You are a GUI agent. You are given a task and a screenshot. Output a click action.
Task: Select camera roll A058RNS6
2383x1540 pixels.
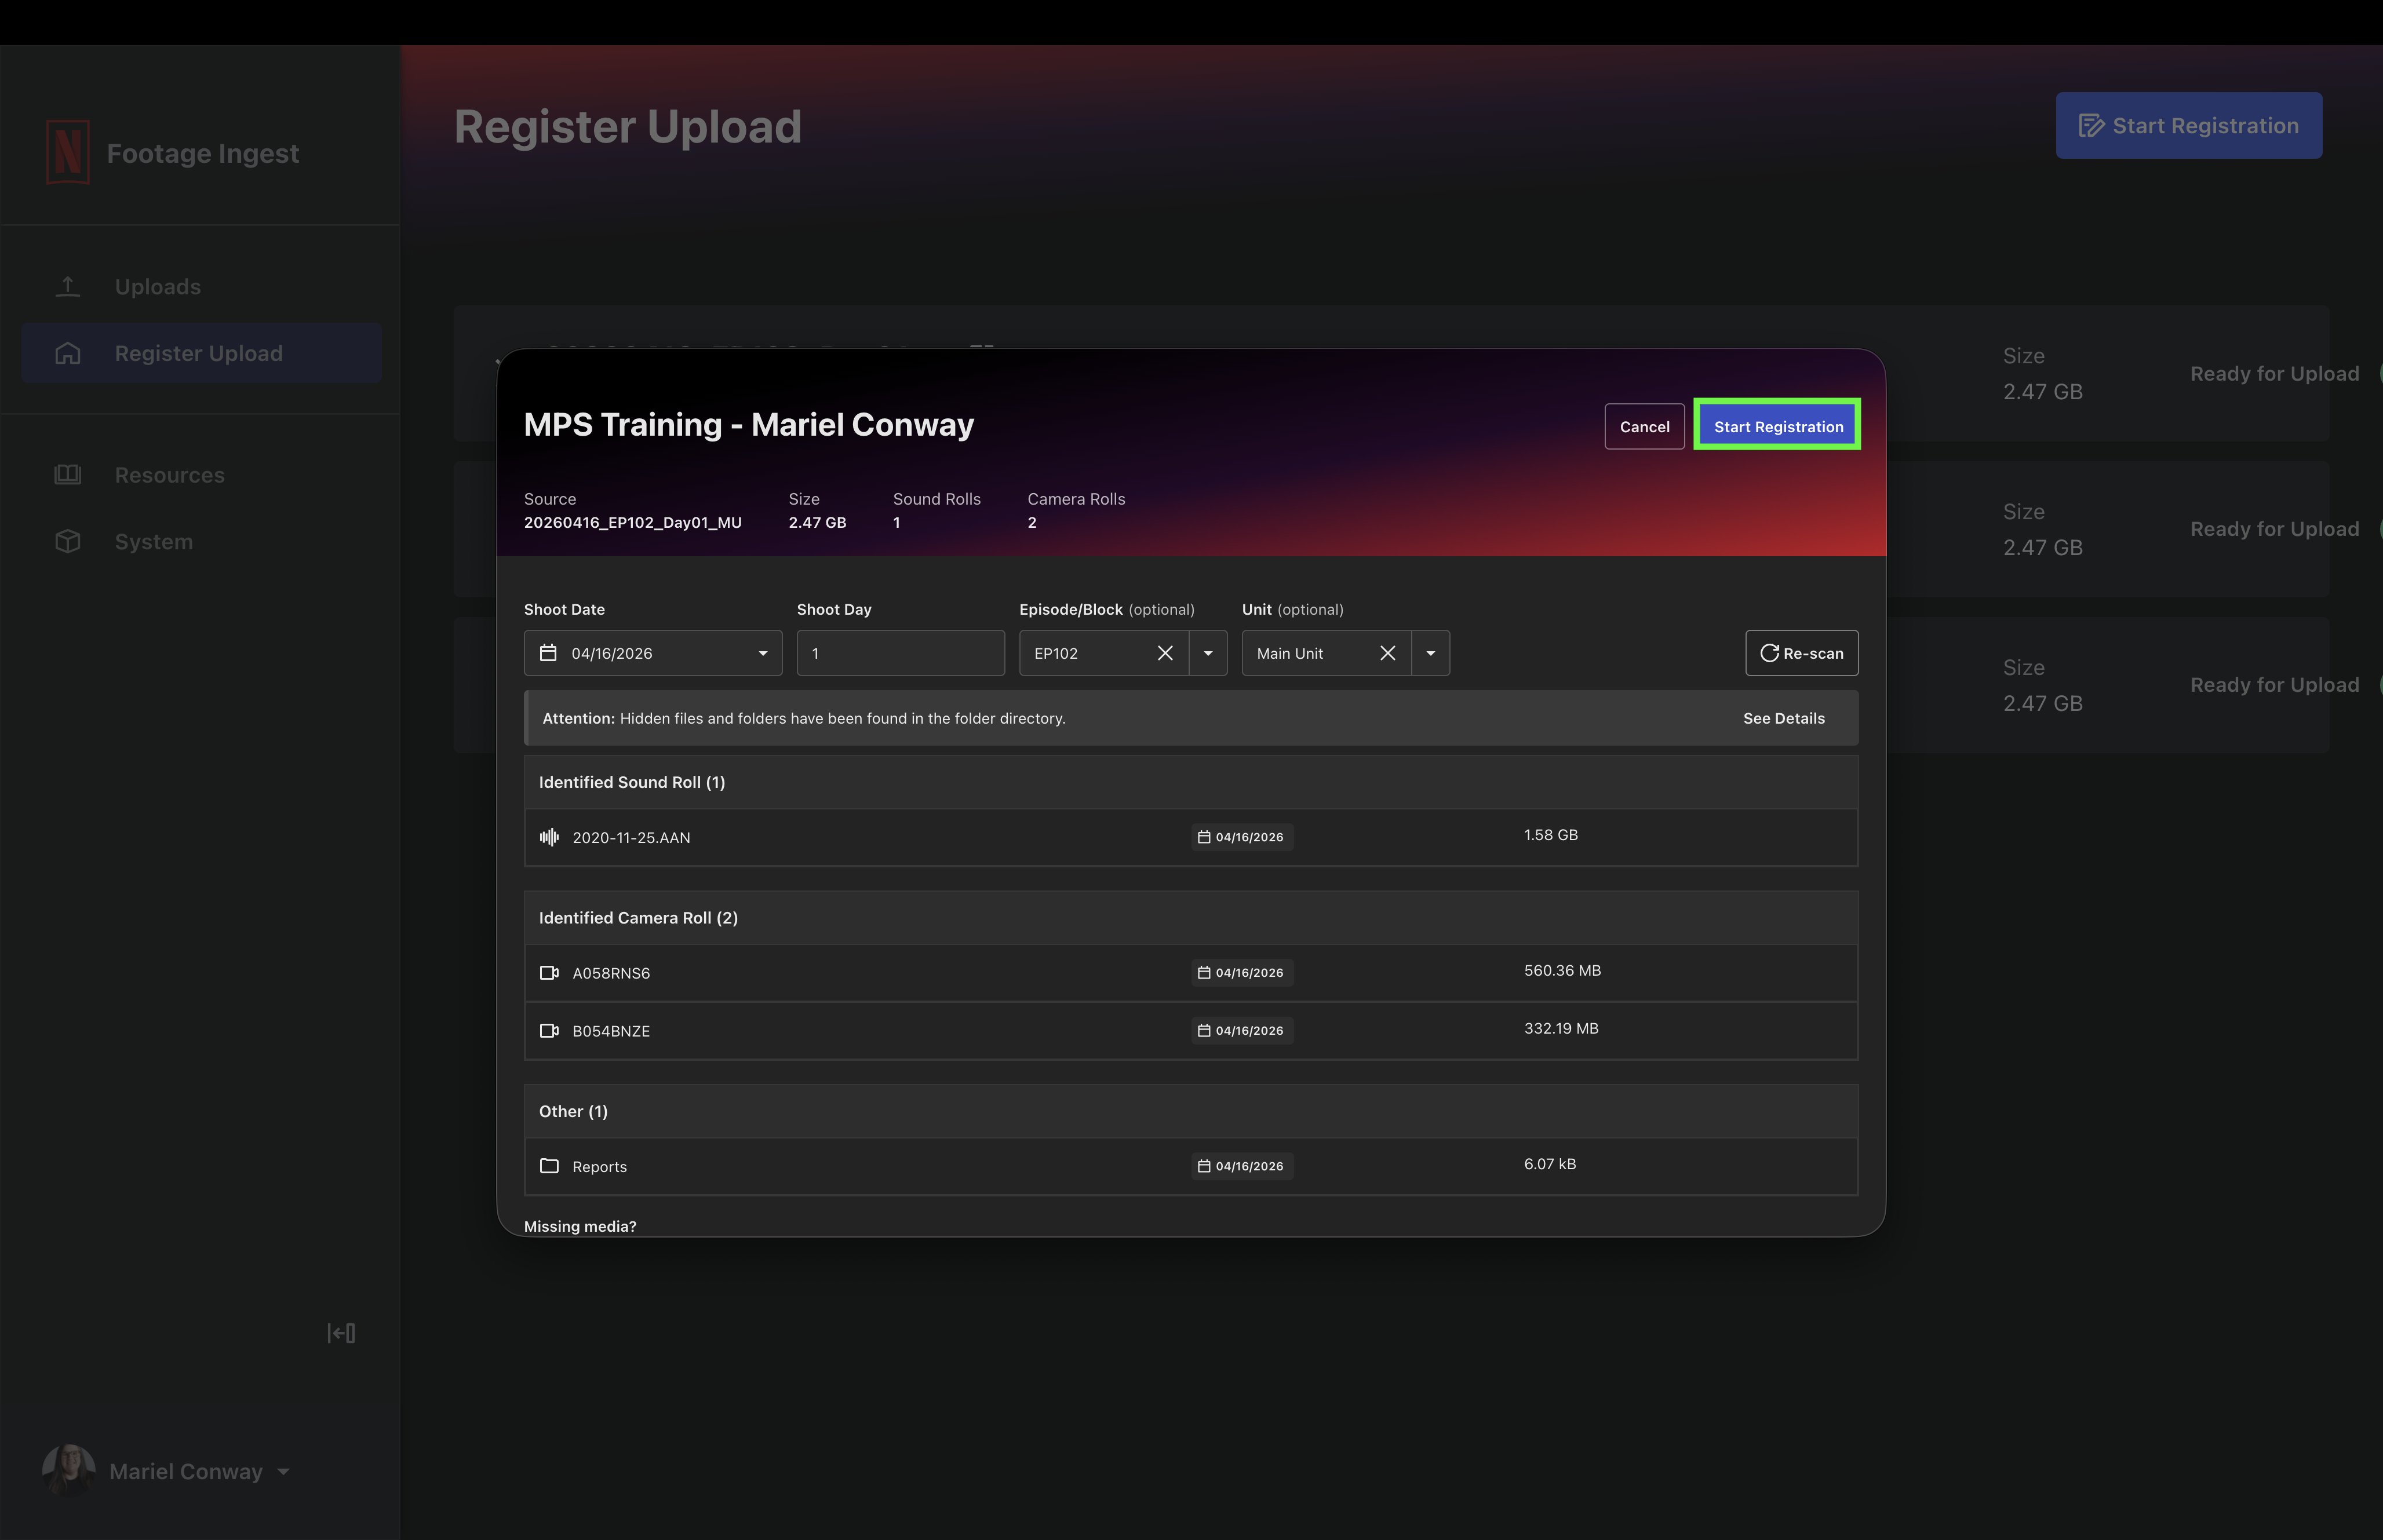click(1191, 973)
